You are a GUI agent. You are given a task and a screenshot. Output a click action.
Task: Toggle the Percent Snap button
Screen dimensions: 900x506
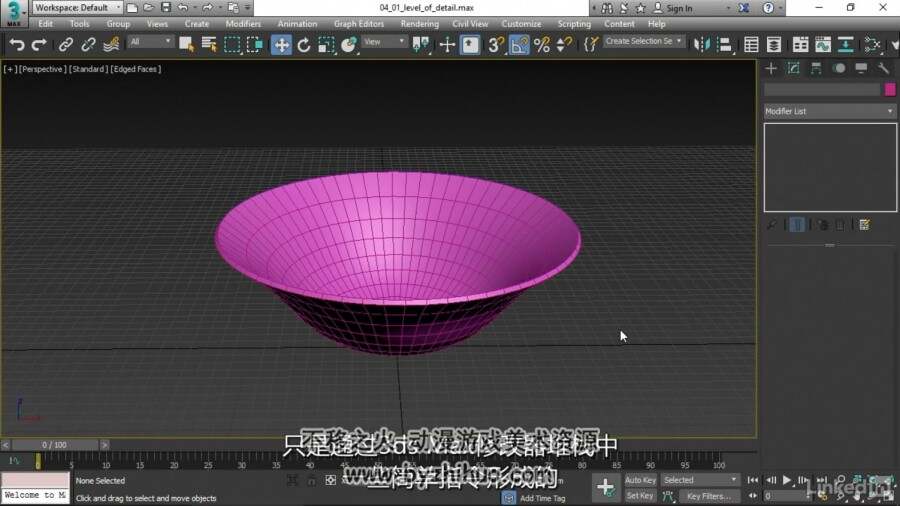click(x=541, y=44)
